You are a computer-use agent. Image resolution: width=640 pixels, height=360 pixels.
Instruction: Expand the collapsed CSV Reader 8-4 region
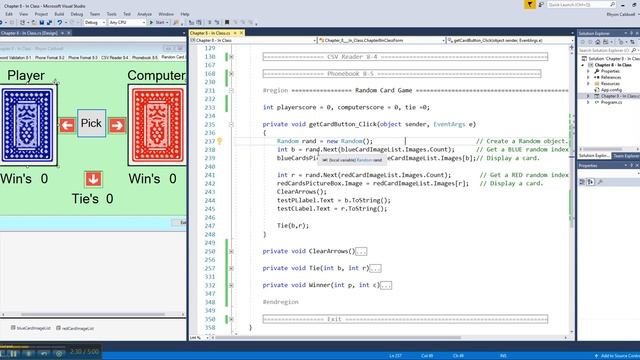point(231,57)
